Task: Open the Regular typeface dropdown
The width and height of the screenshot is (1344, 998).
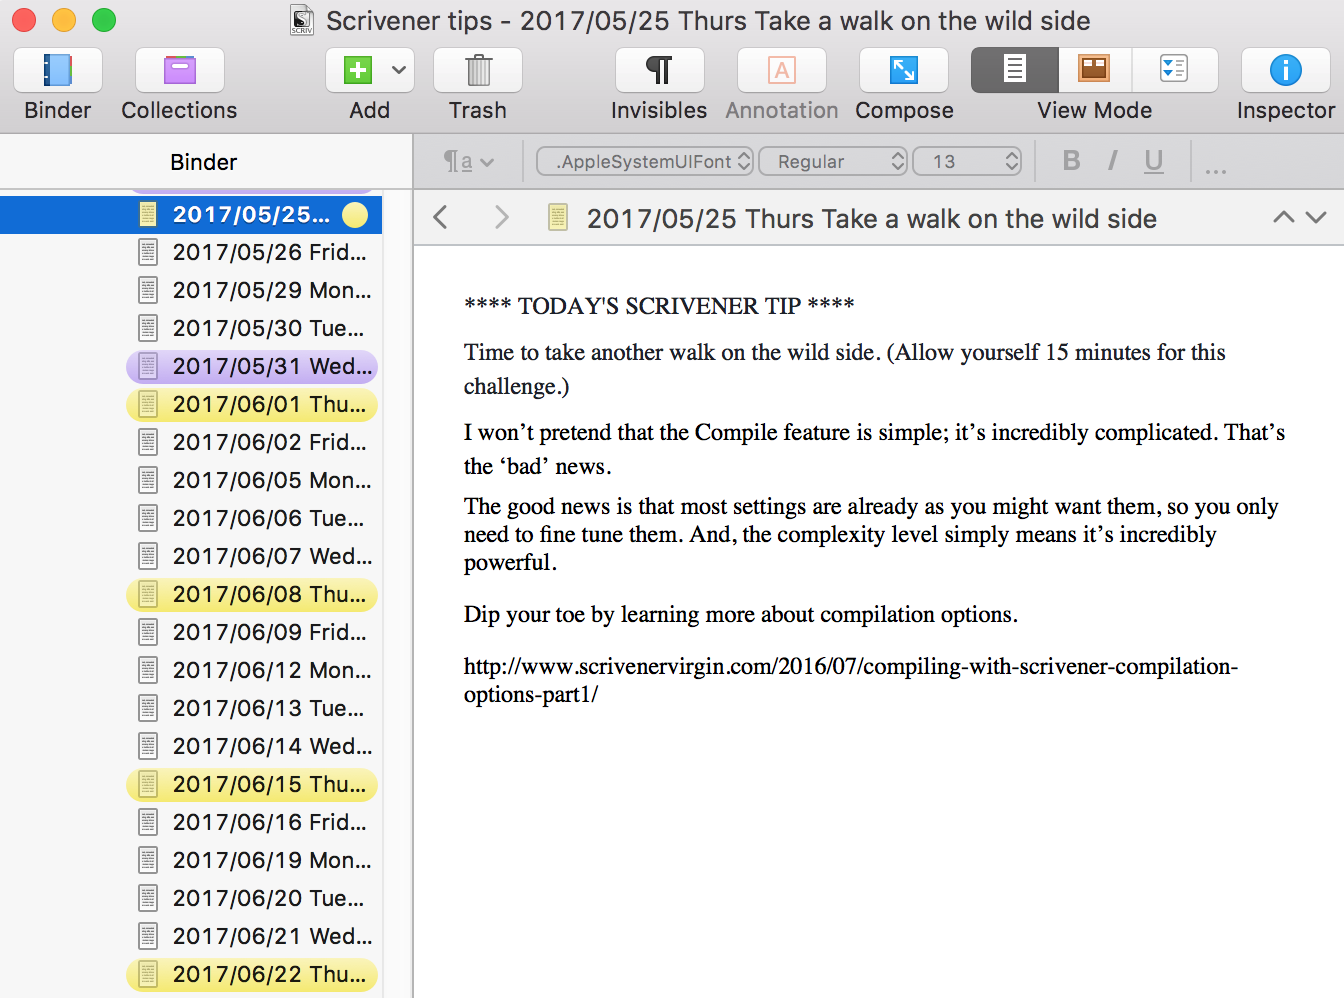Action: (x=833, y=161)
